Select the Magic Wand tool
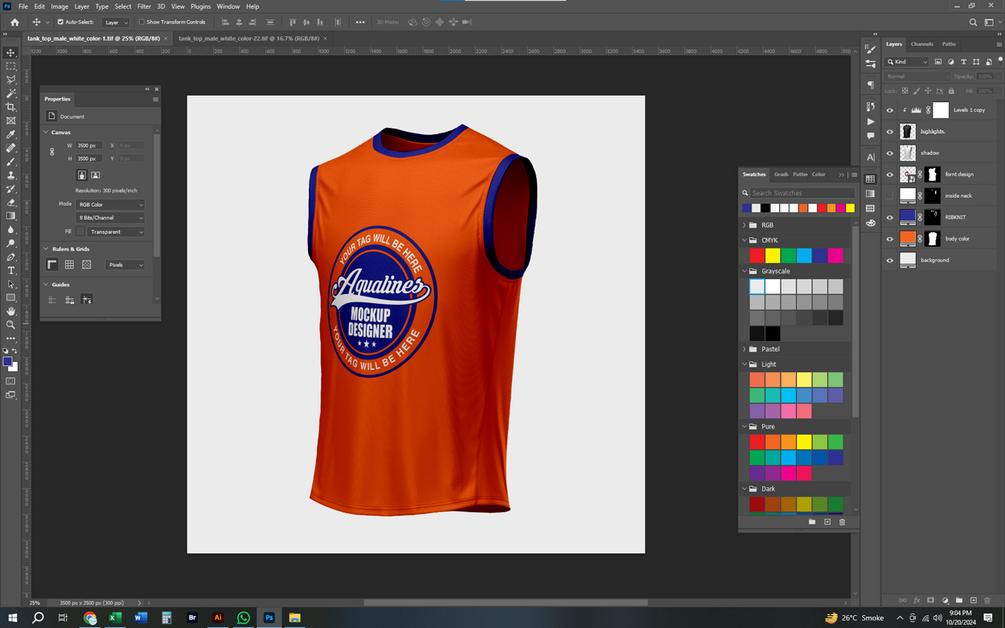This screenshot has width=1005, height=628. (11, 94)
